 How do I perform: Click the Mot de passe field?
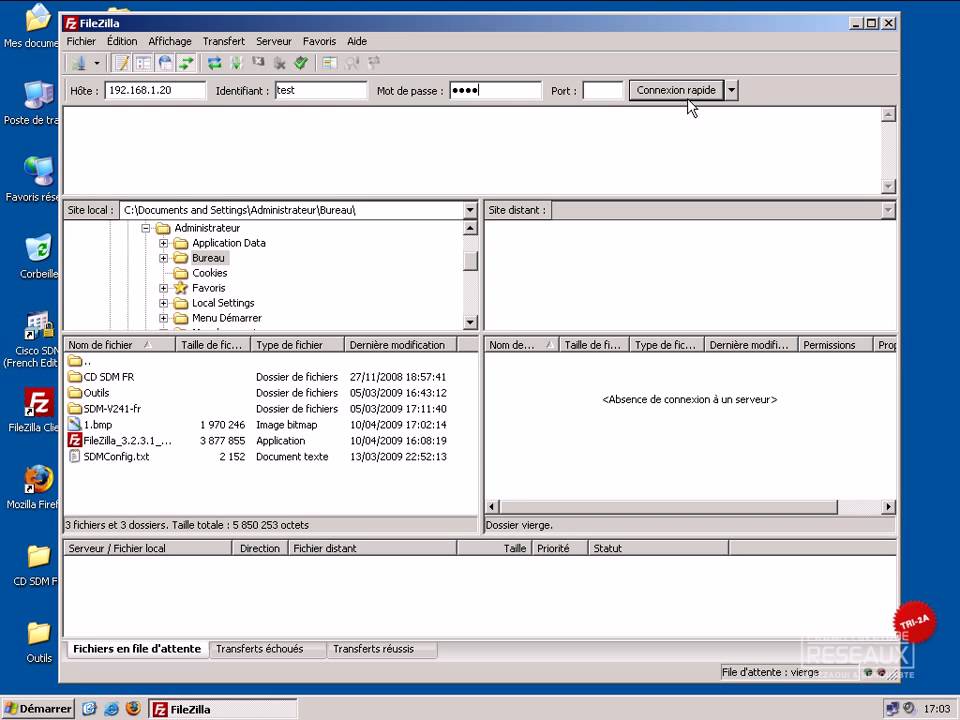pyautogui.click(x=495, y=91)
